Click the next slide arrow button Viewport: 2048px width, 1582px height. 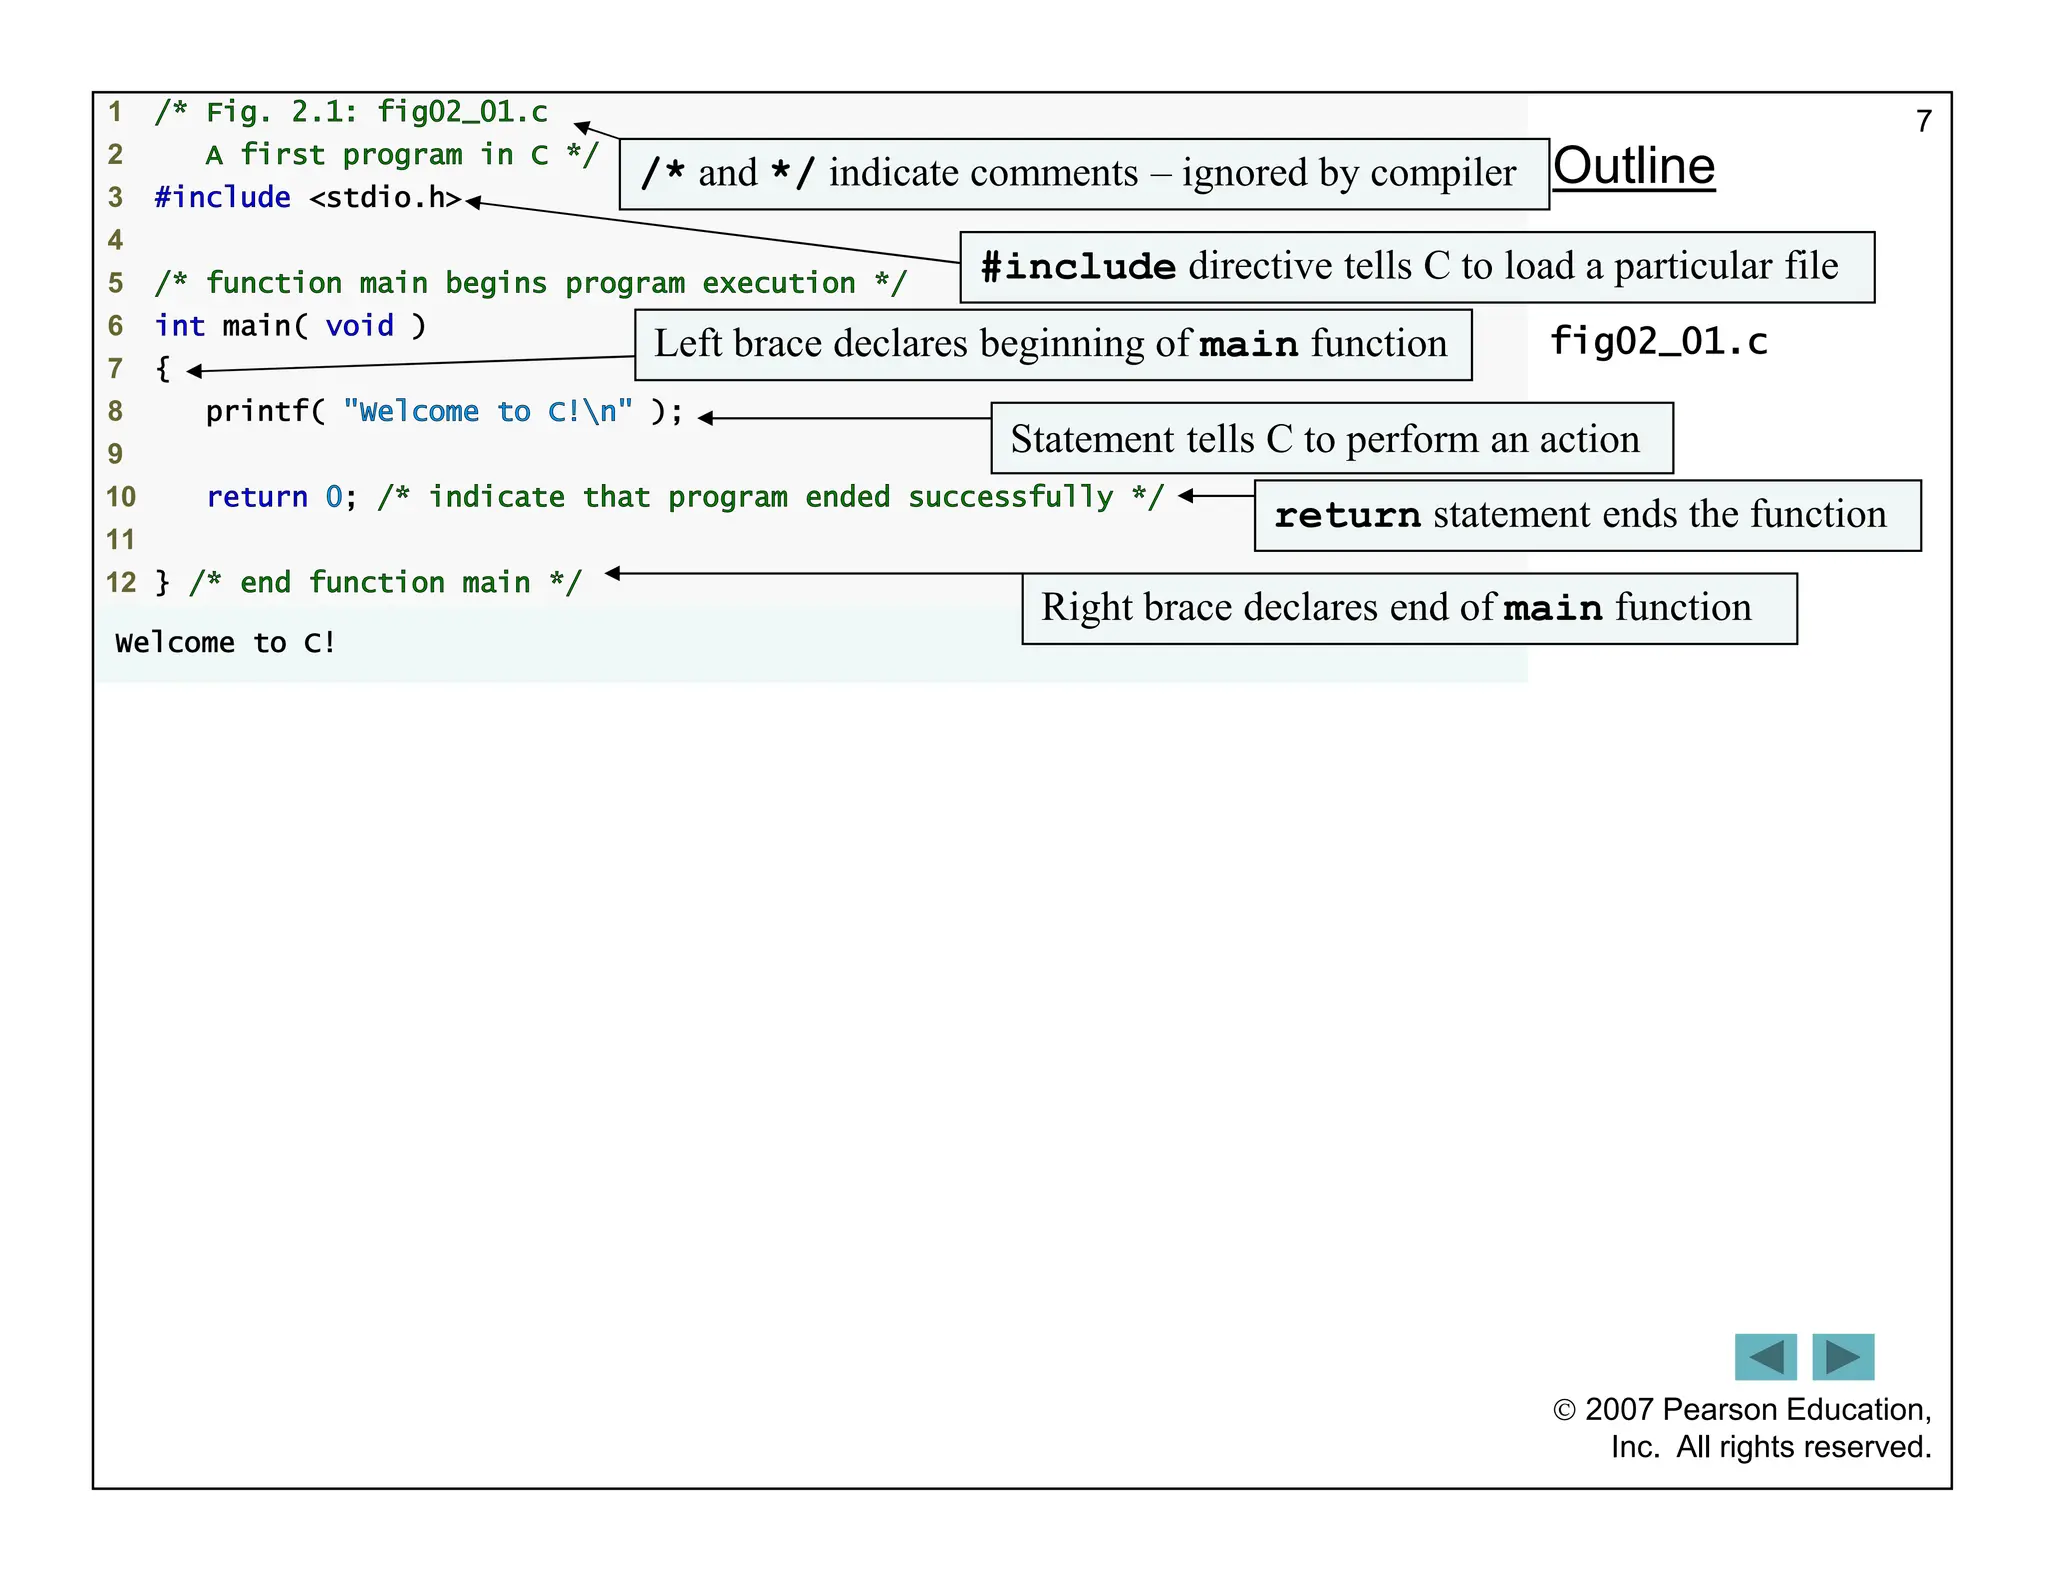[x=1842, y=1357]
